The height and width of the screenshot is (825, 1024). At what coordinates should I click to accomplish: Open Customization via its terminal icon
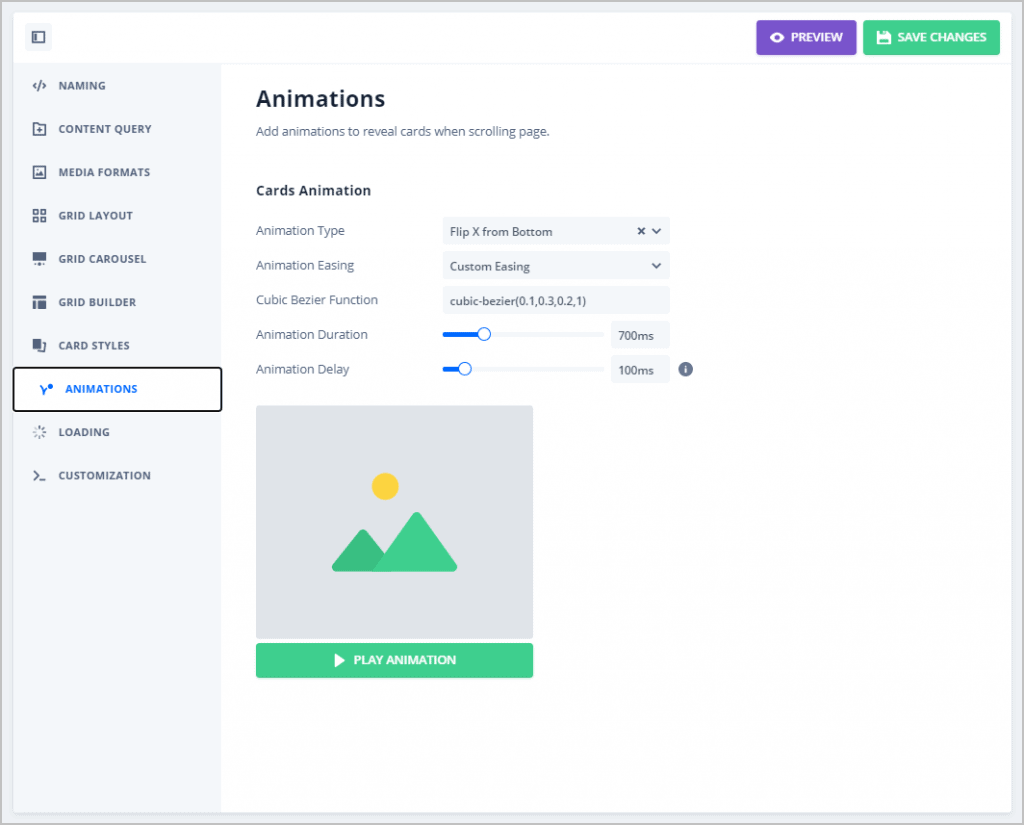point(38,475)
